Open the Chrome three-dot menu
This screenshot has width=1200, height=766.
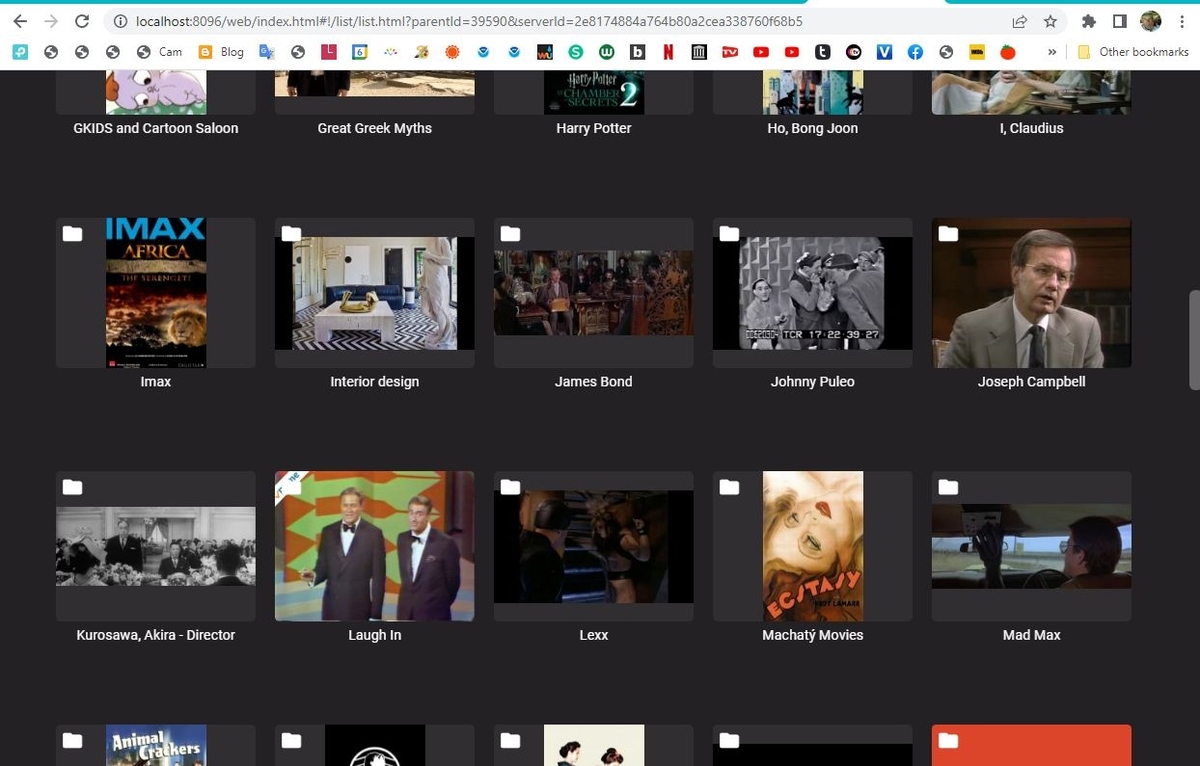tap(1181, 21)
